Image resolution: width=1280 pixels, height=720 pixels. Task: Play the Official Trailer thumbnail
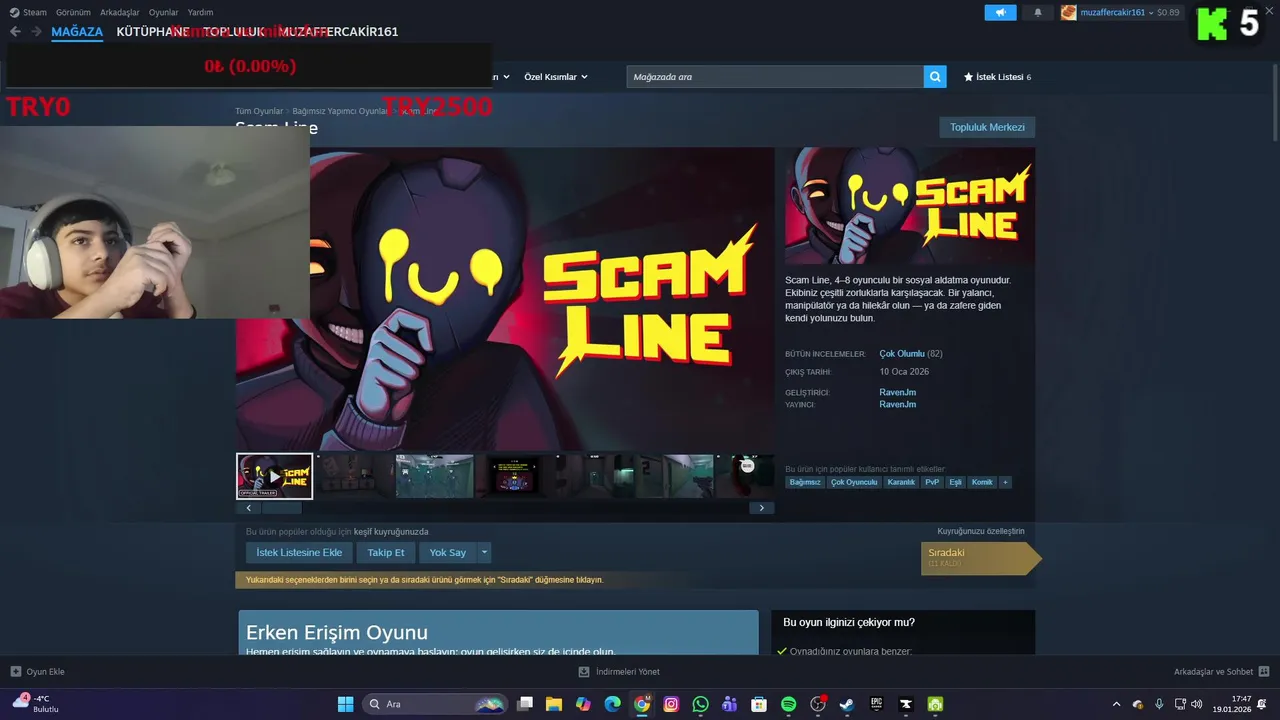pos(275,476)
